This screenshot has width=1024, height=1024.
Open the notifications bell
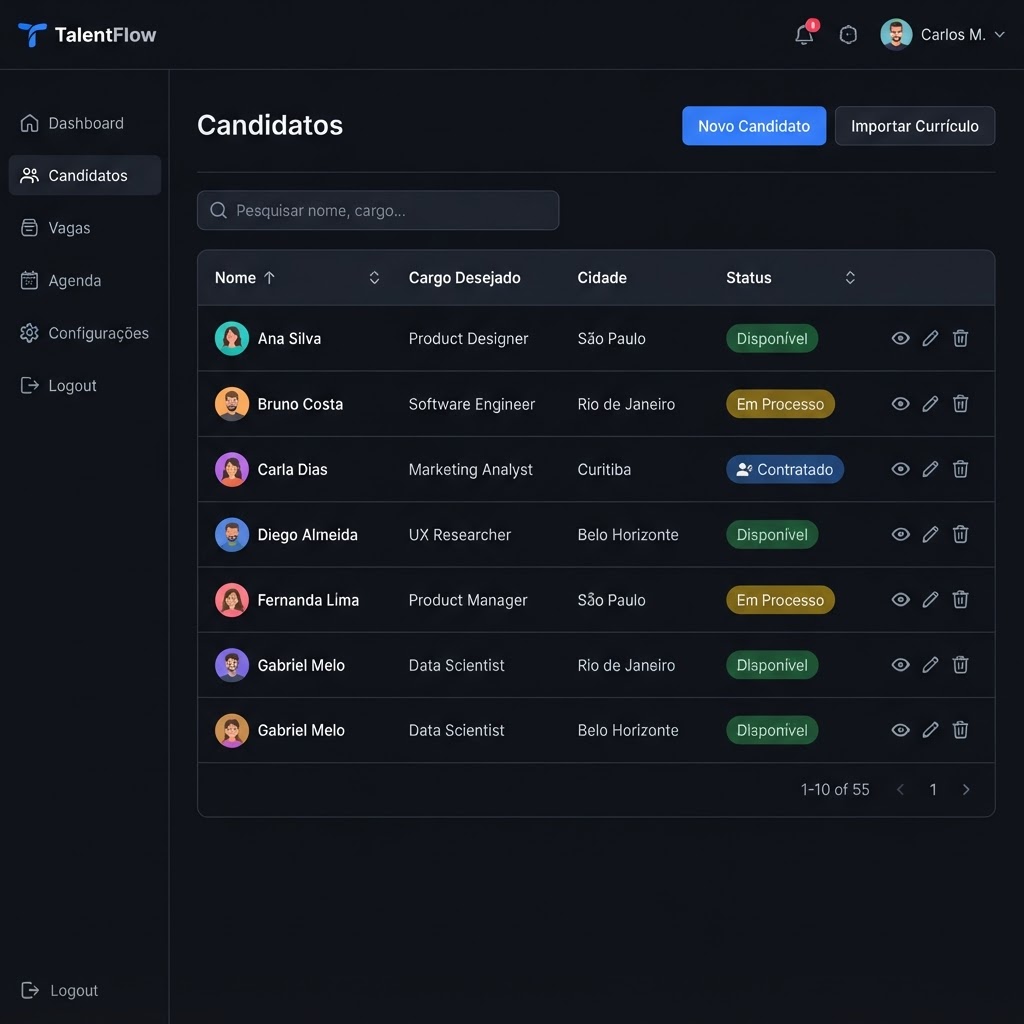coord(804,35)
